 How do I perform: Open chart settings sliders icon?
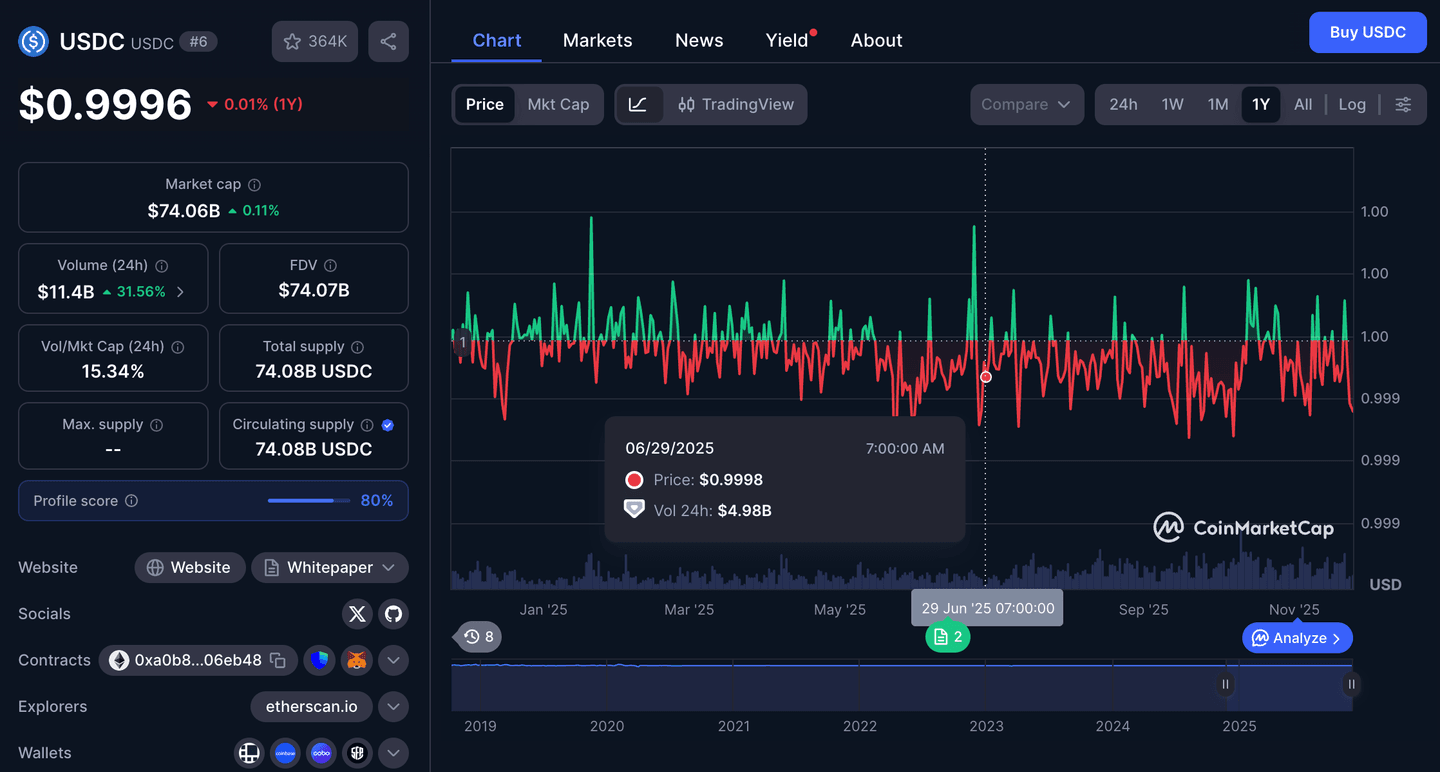click(x=1403, y=104)
